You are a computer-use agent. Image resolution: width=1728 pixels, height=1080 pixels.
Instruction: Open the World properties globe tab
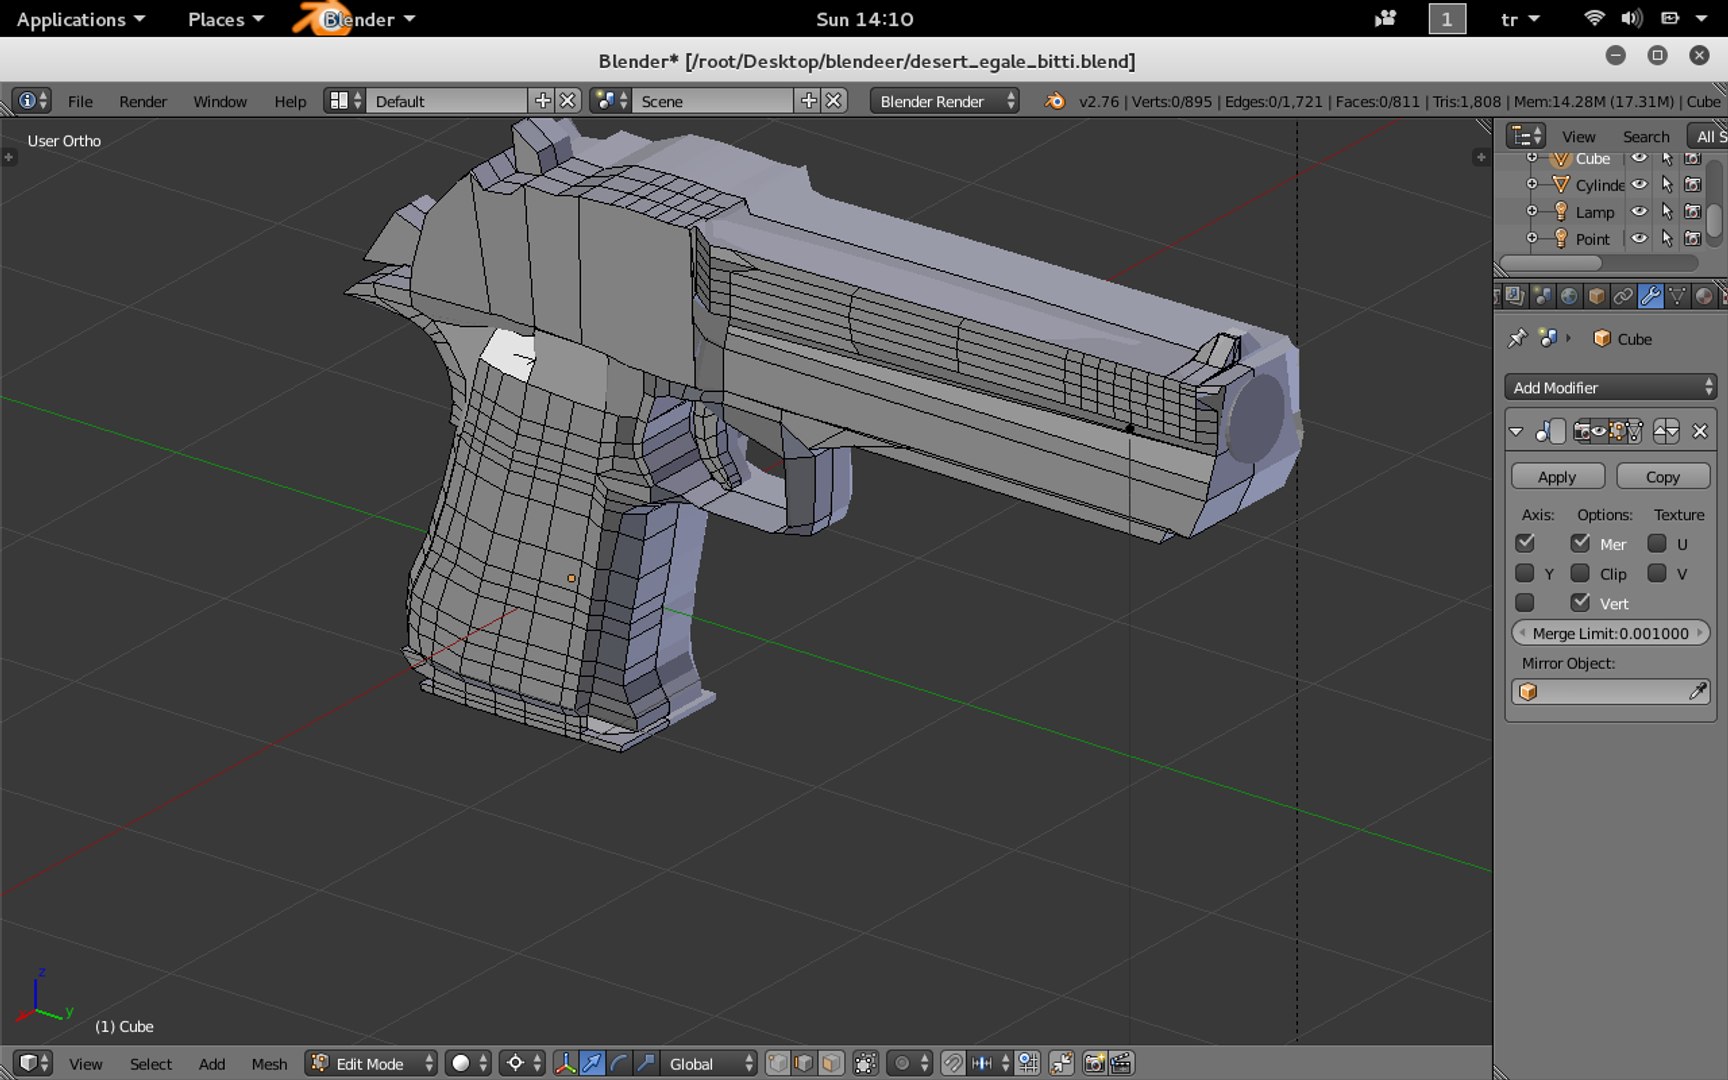coord(1569,296)
